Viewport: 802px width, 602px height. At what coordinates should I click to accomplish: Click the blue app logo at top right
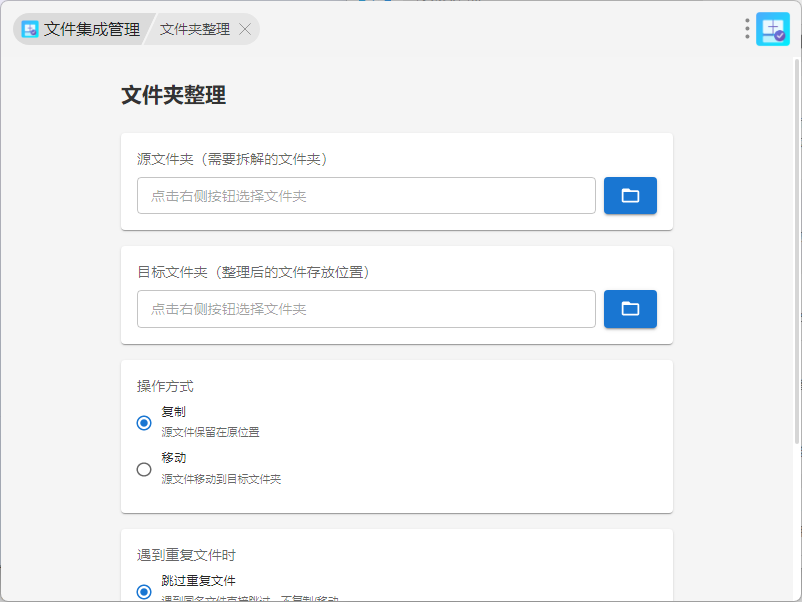tap(773, 29)
